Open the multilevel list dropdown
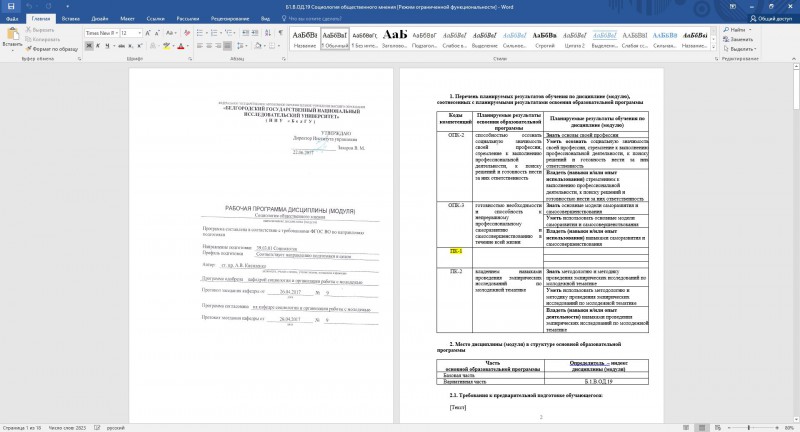The image size is (800, 432). pos(234,33)
